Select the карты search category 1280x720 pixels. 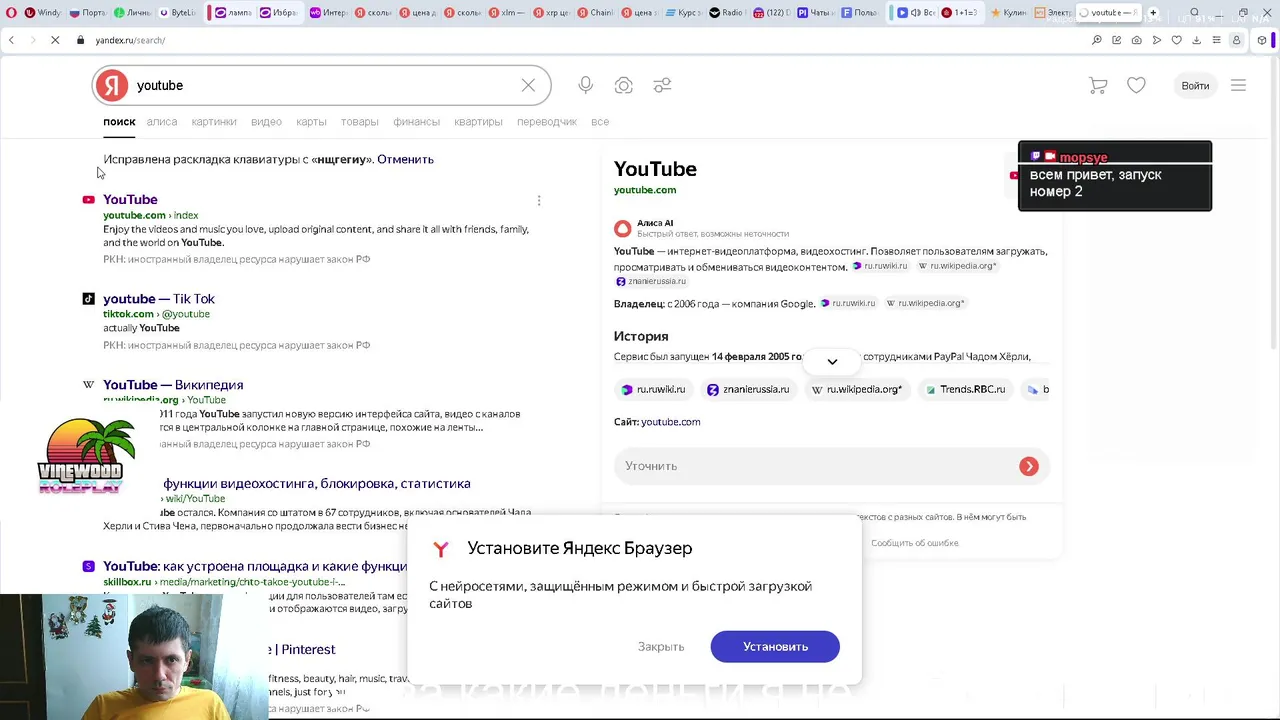311,121
